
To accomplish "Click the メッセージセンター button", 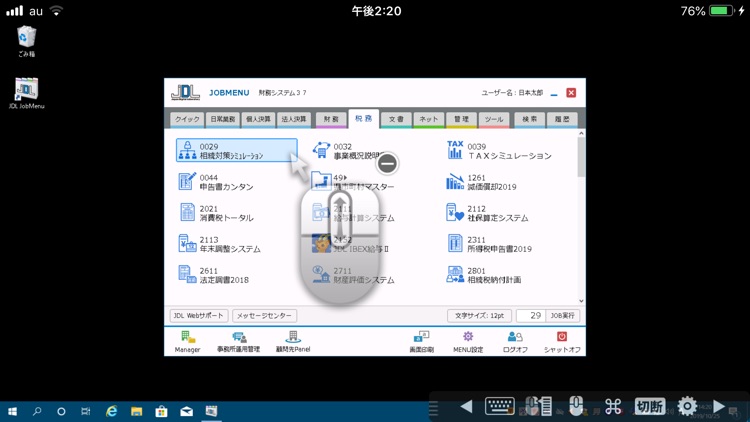I will coord(264,316).
